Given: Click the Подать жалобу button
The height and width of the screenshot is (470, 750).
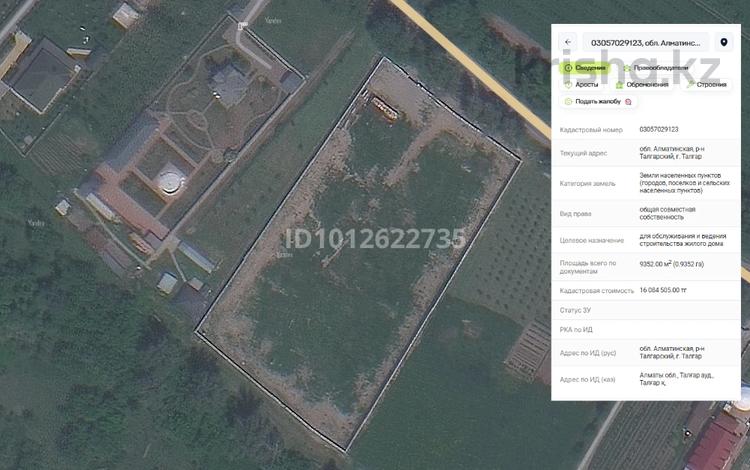Looking at the screenshot, I should point(598,101).
